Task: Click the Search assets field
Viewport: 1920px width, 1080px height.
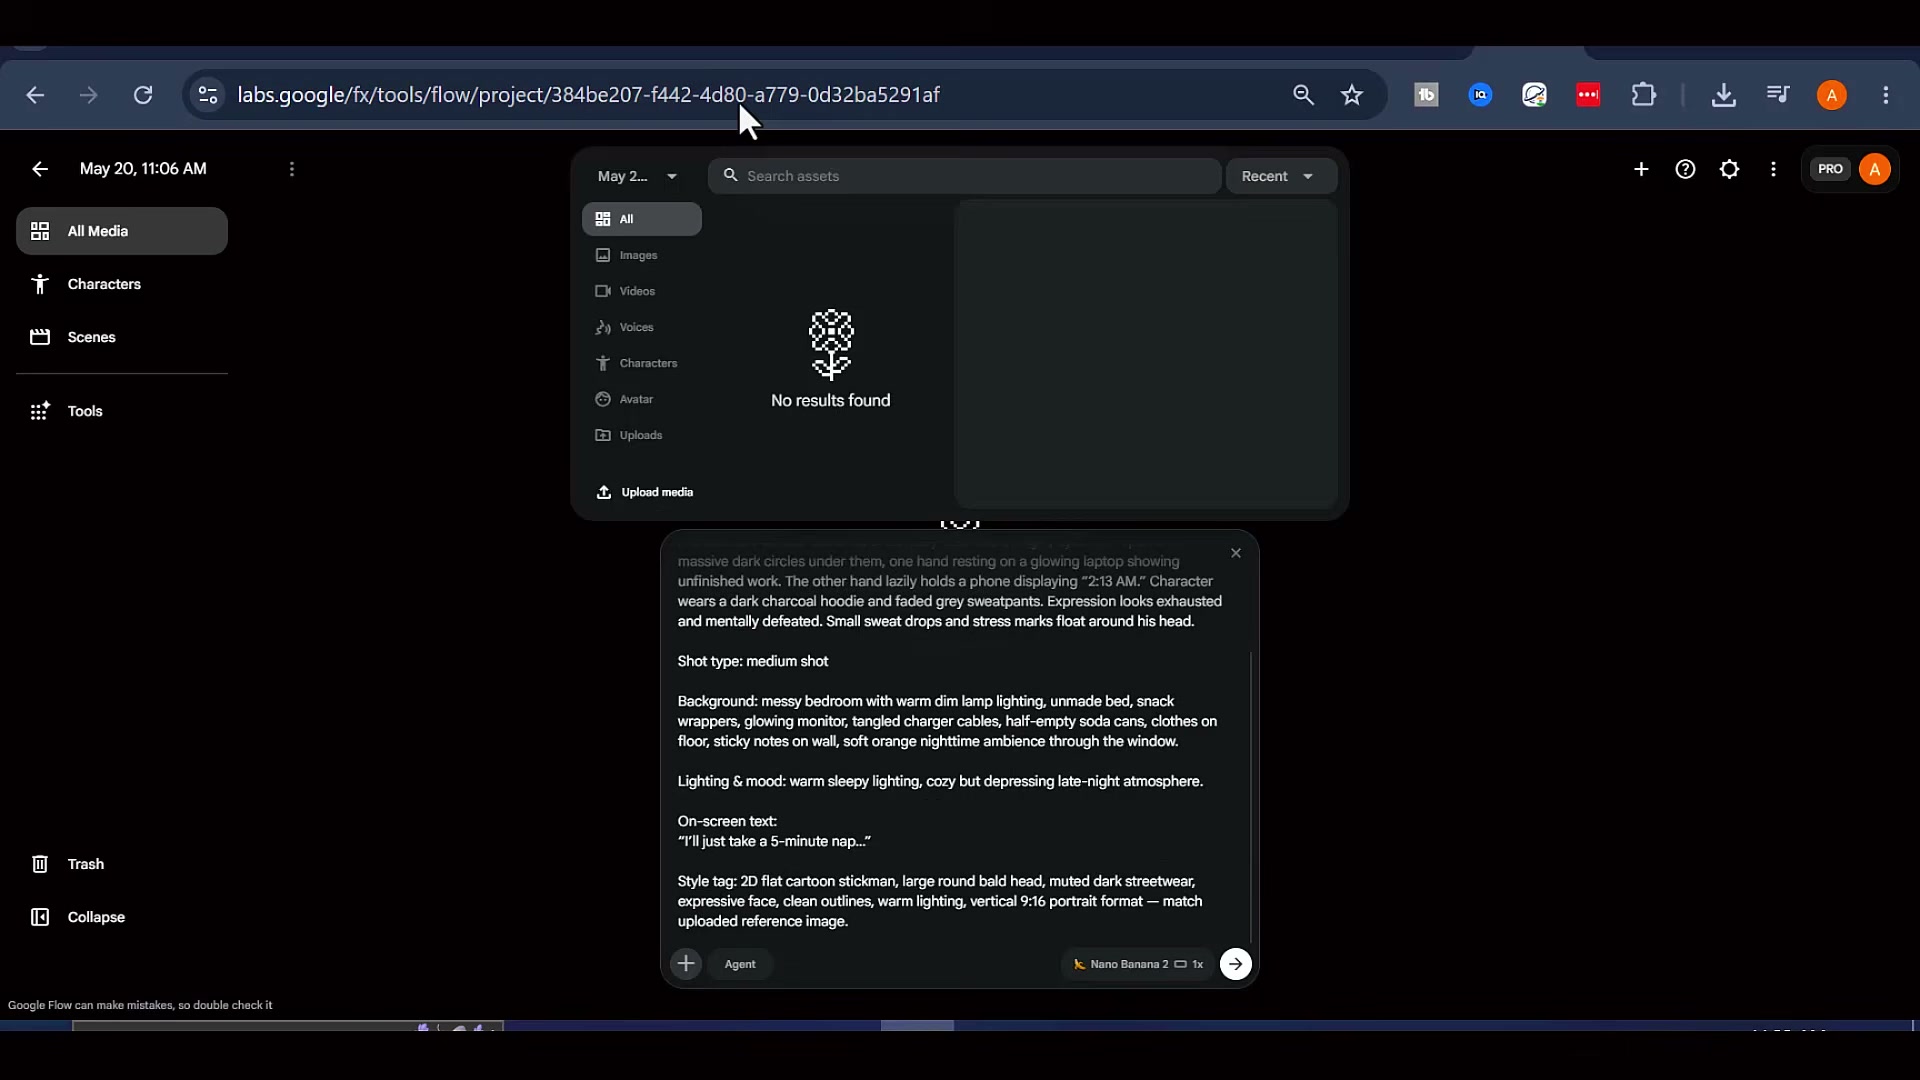Action: coord(965,176)
